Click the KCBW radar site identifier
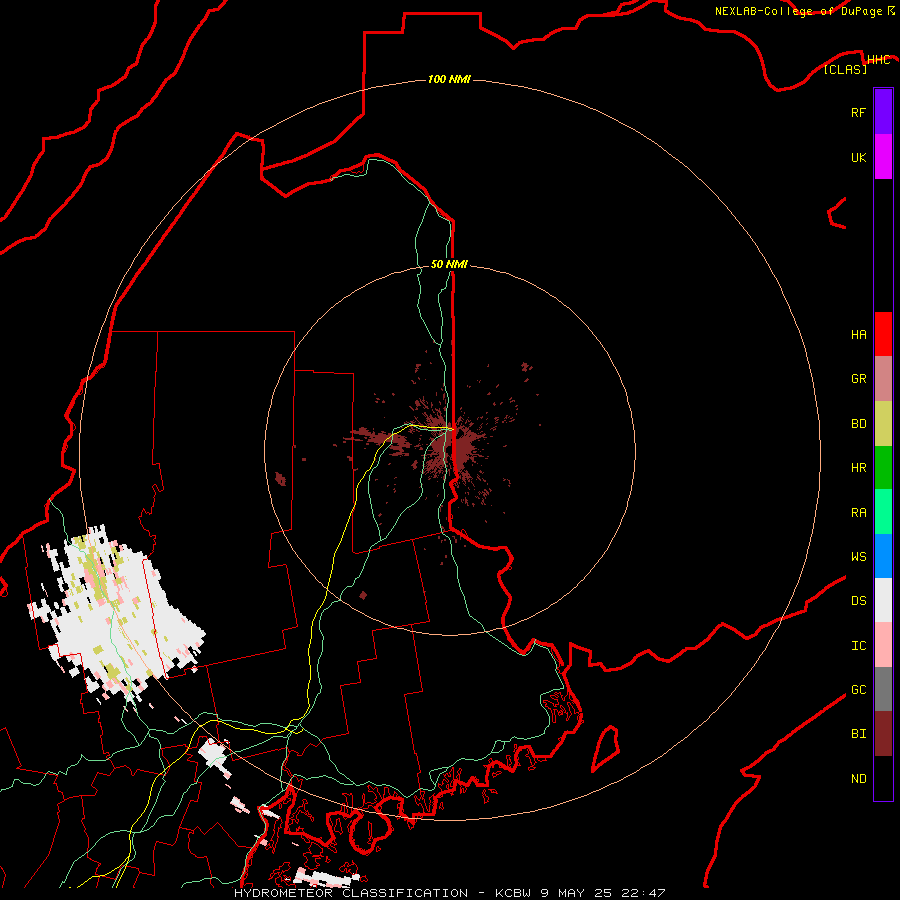 (514, 893)
